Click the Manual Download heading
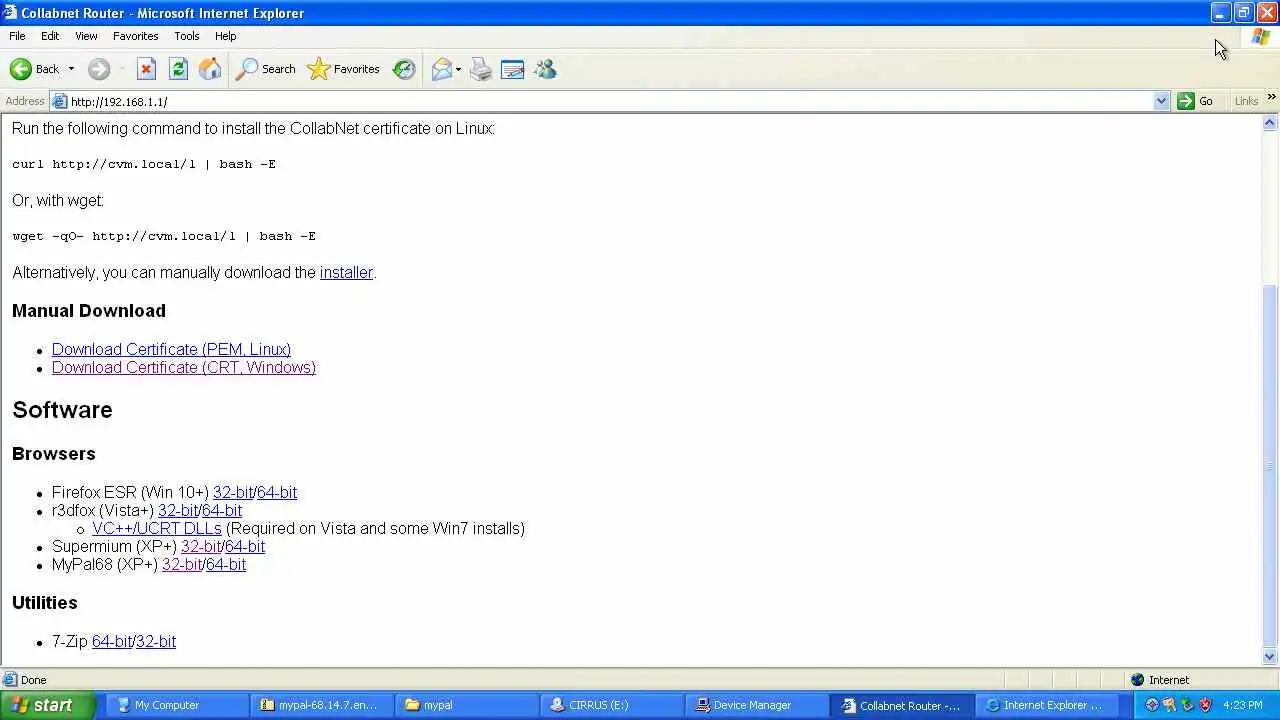The width and height of the screenshot is (1280, 720). coord(89,310)
